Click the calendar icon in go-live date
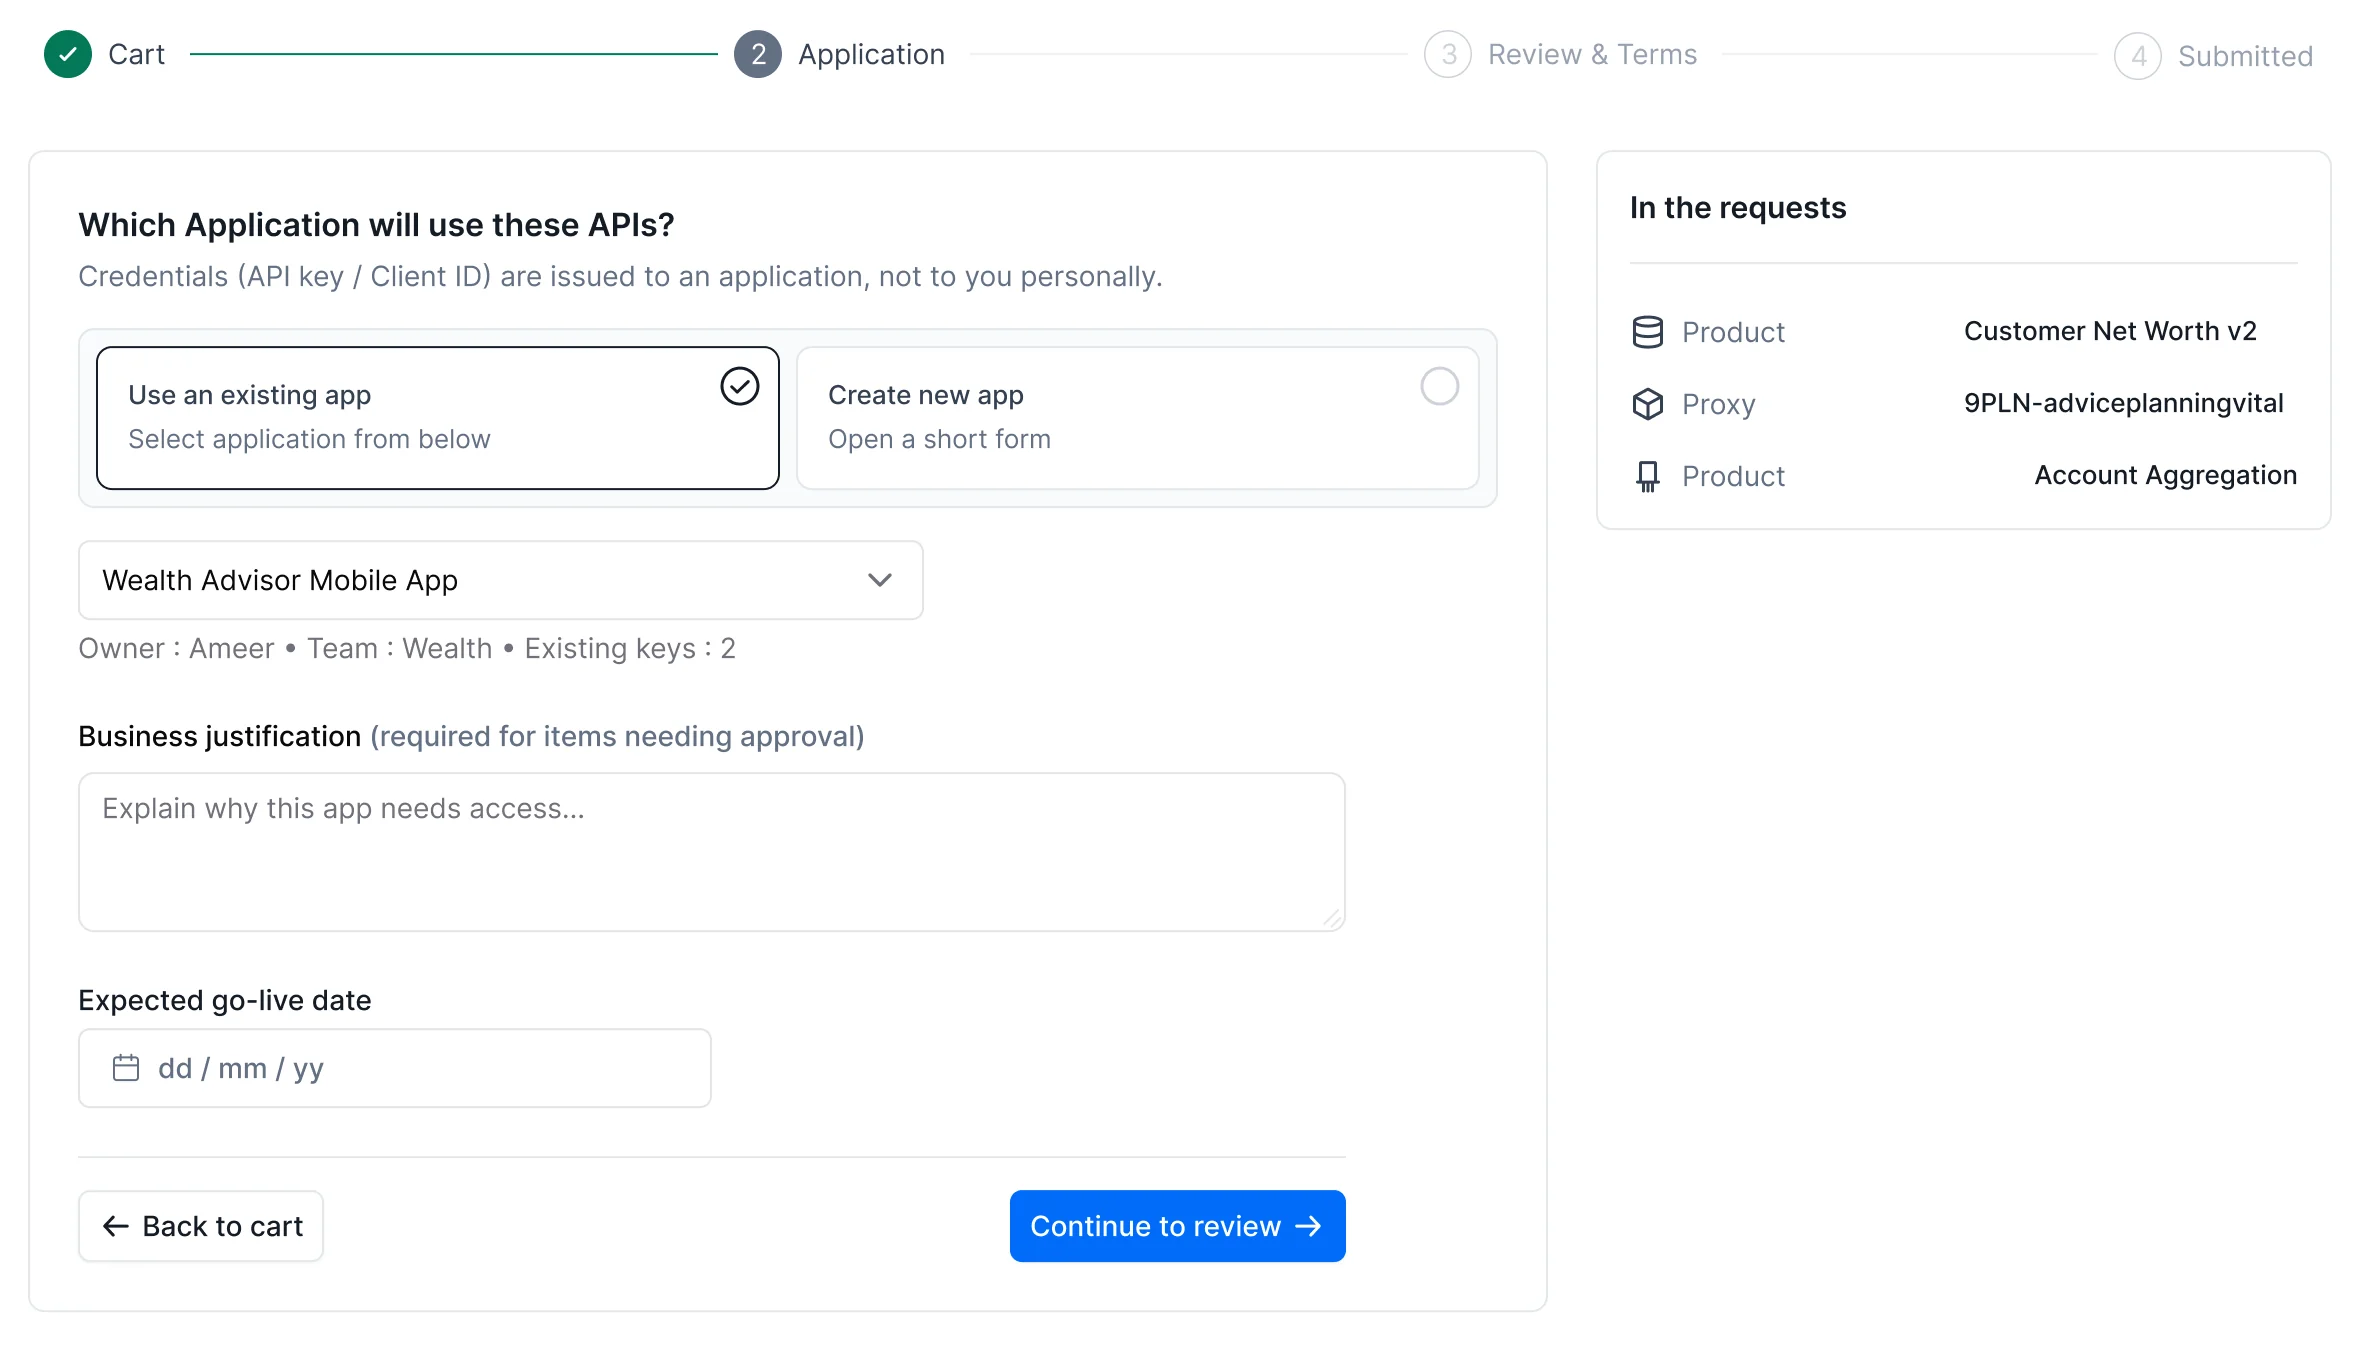Image resolution: width=2380 pixels, height=1350 pixels. pyautogui.click(x=126, y=1068)
